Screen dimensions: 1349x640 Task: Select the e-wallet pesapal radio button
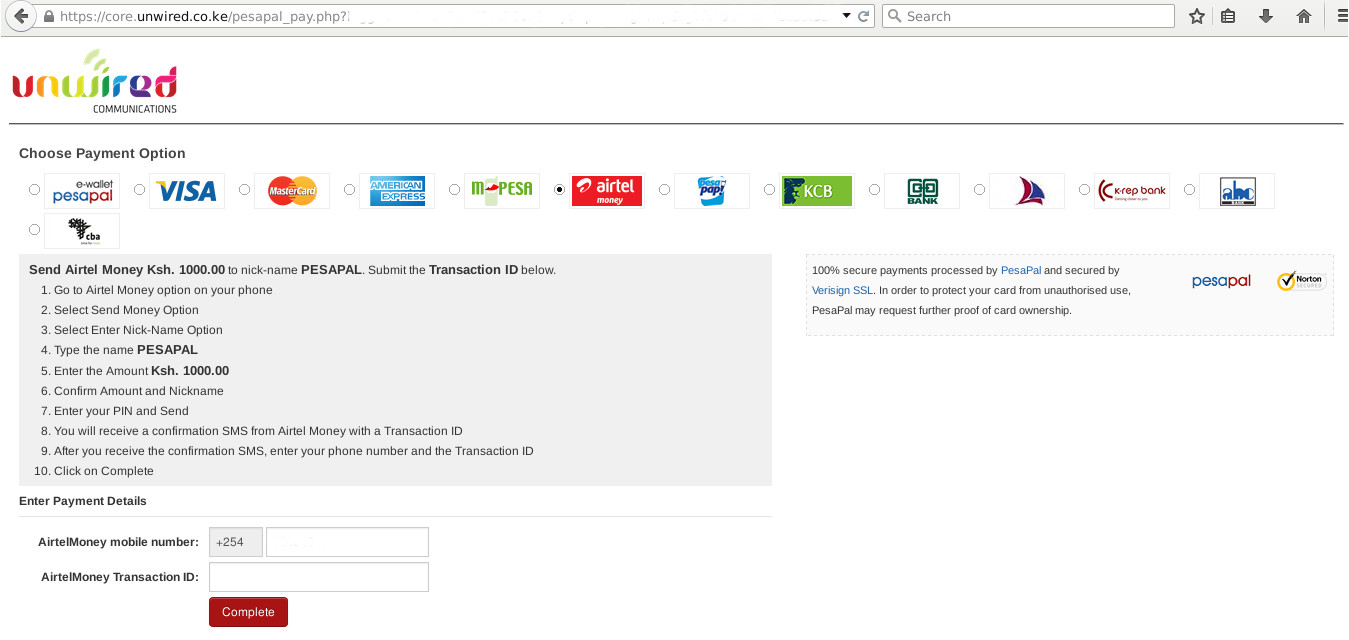[35, 189]
